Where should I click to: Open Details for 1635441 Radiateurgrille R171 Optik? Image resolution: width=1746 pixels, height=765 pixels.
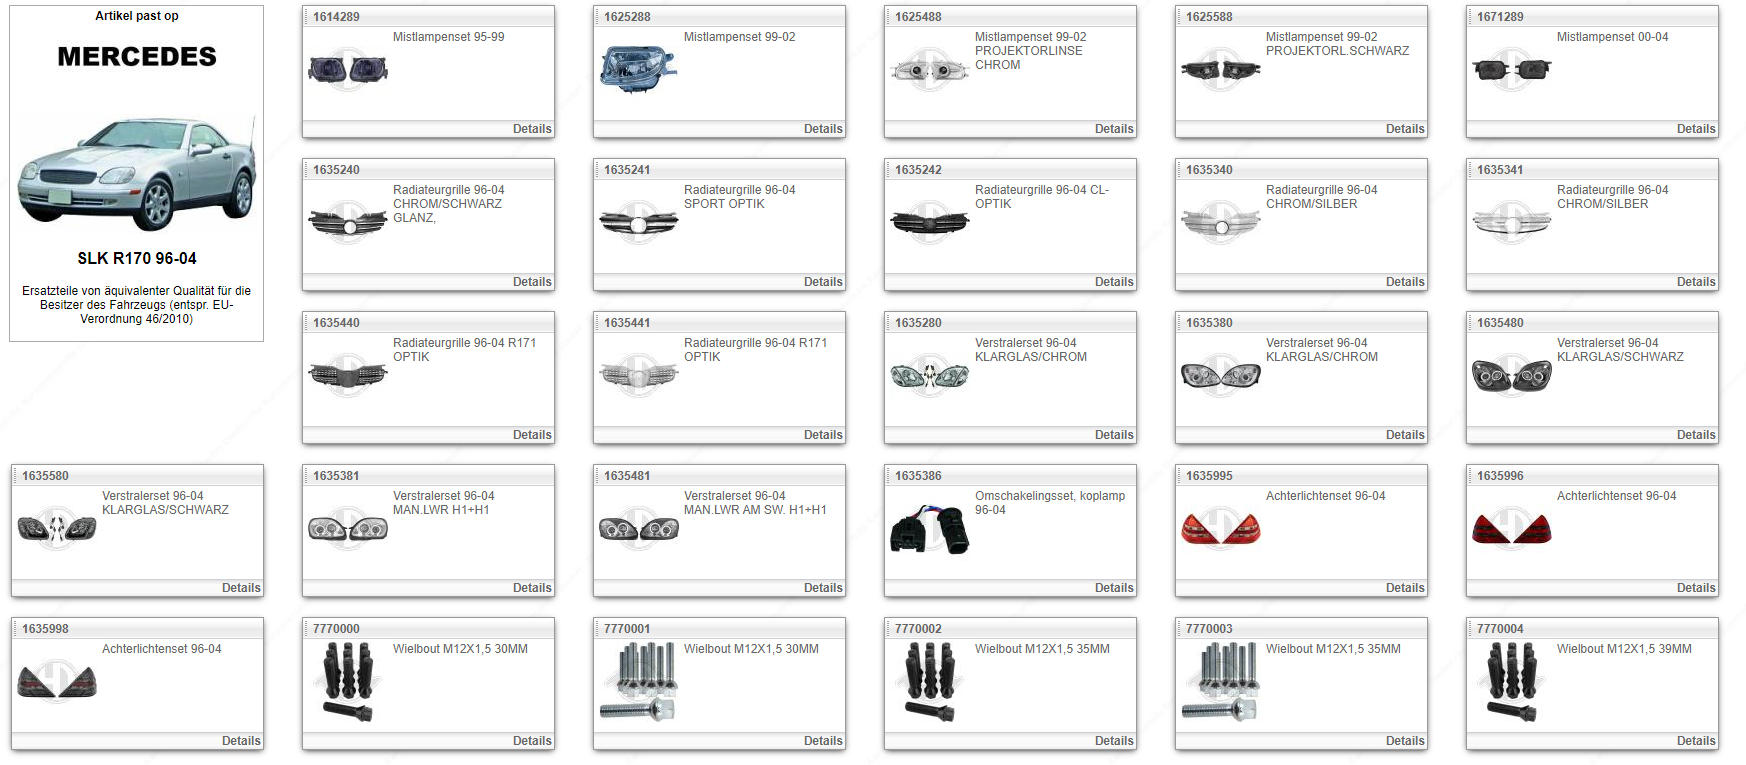coord(822,435)
